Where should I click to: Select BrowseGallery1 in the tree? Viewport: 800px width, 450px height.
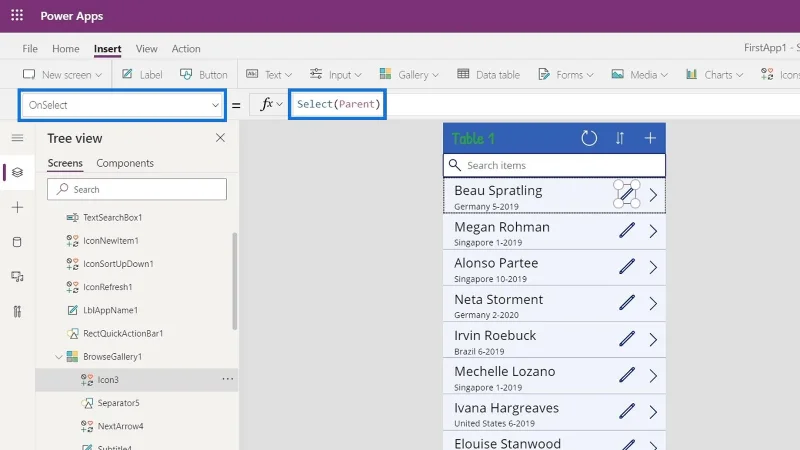112,357
